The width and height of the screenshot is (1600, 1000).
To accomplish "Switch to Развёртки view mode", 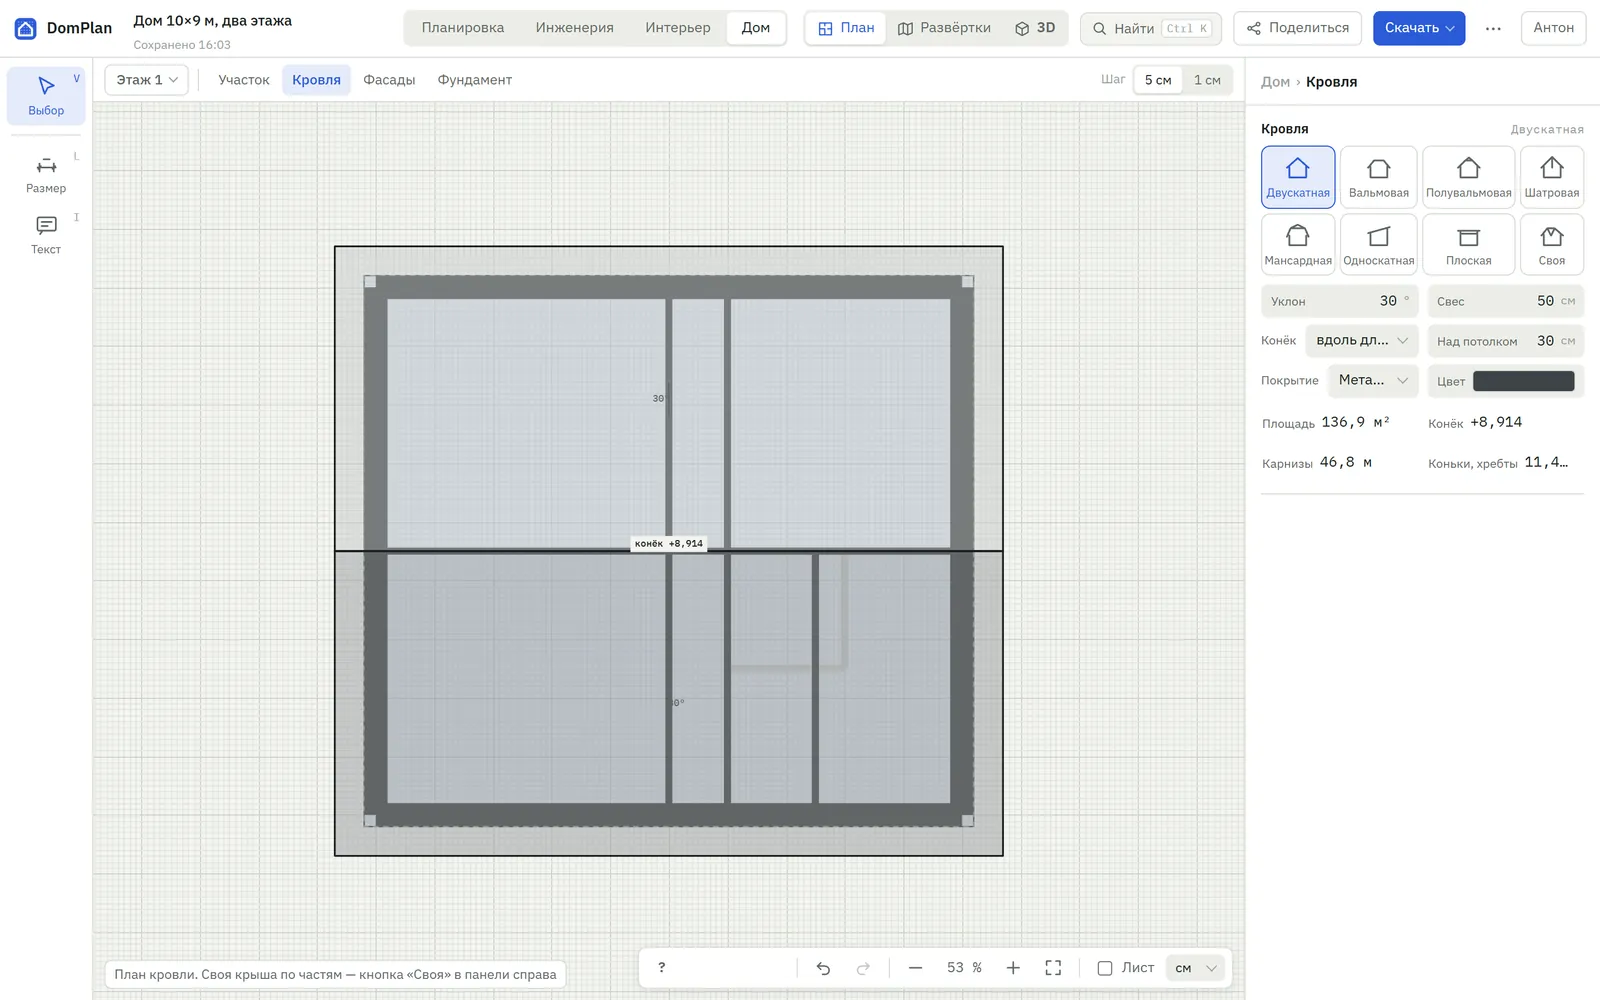I will tap(944, 28).
